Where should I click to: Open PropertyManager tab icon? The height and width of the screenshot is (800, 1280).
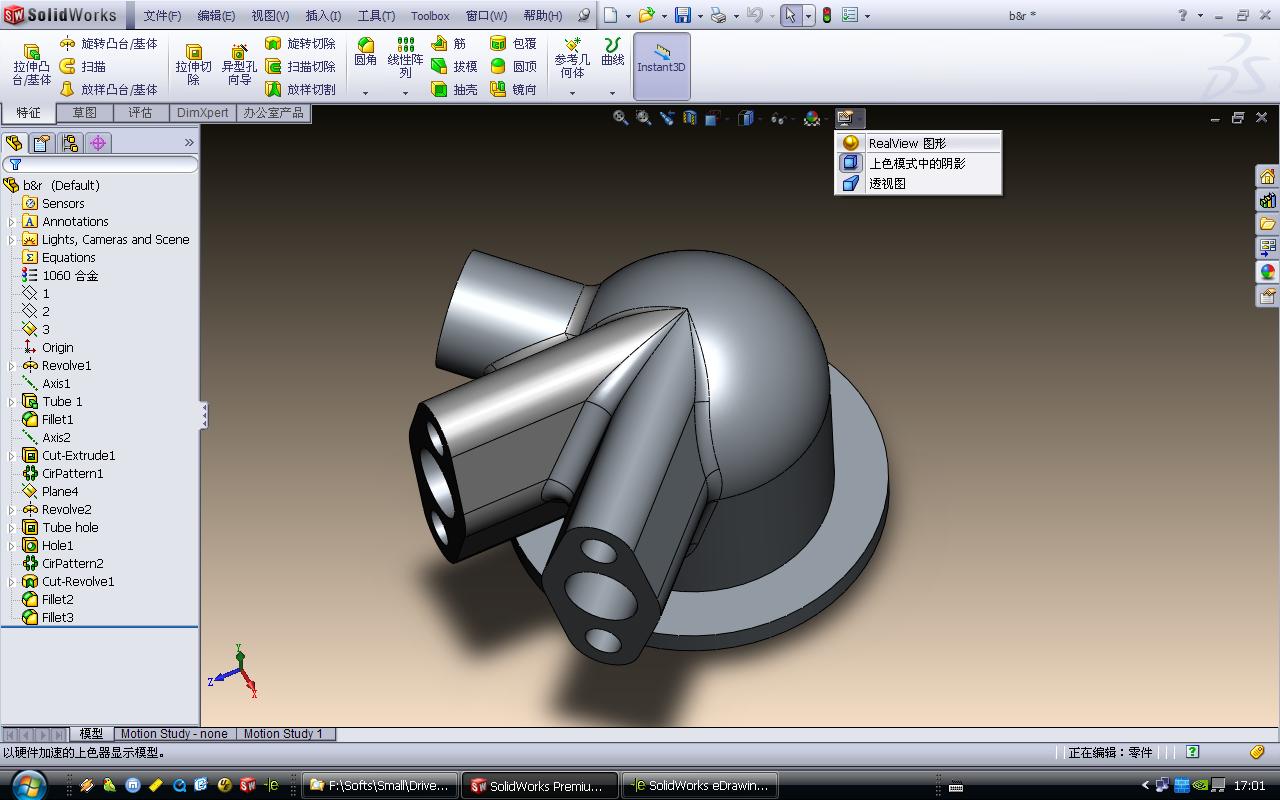point(42,143)
